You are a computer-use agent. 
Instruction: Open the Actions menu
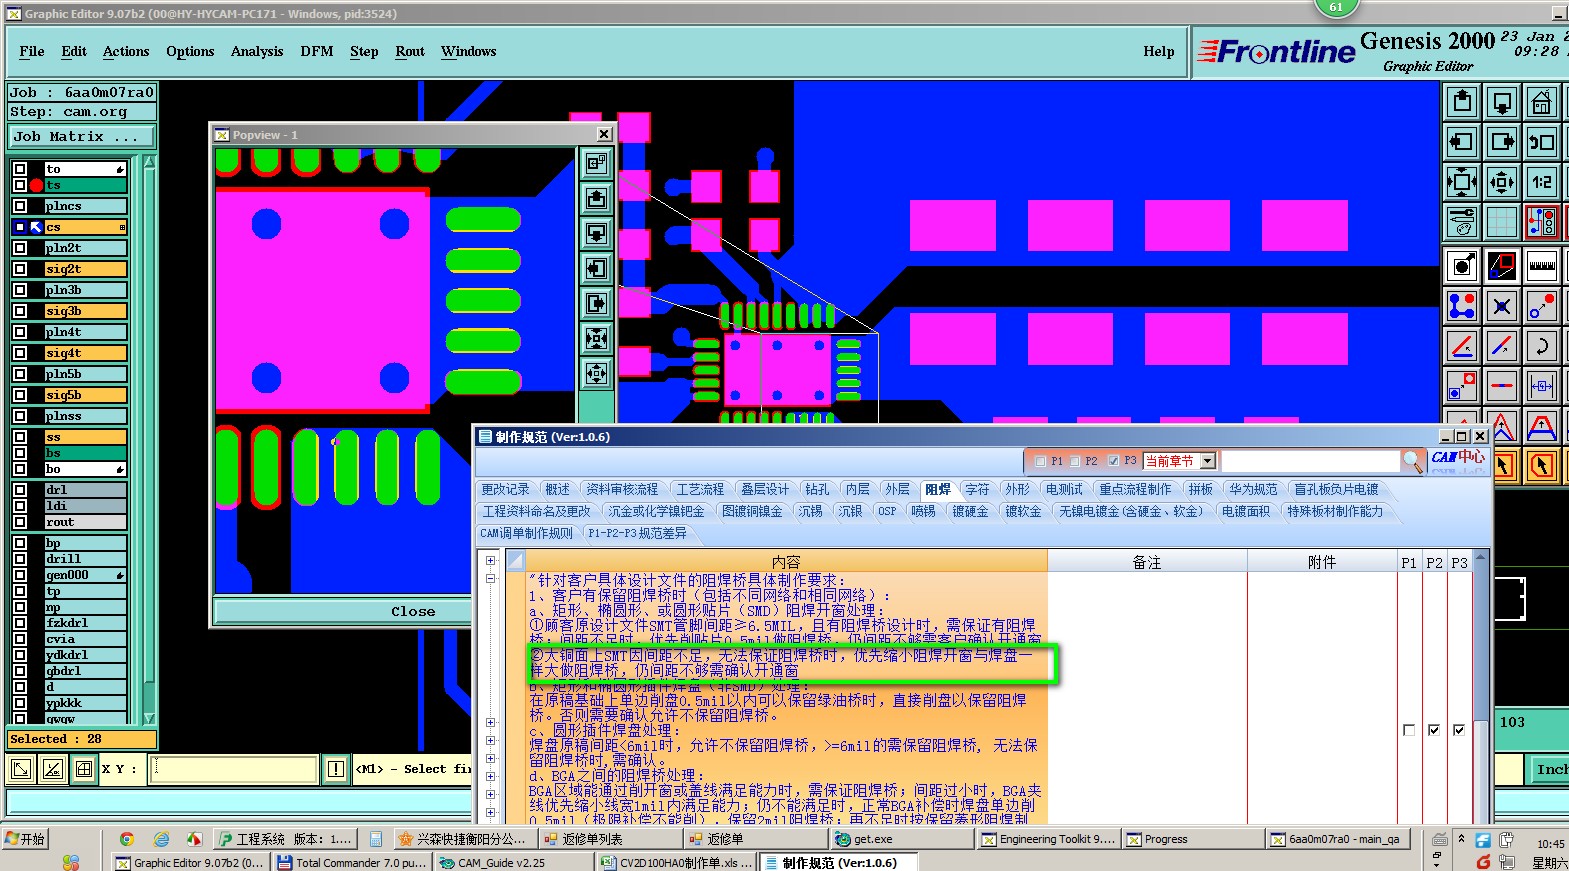pos(126,52)
